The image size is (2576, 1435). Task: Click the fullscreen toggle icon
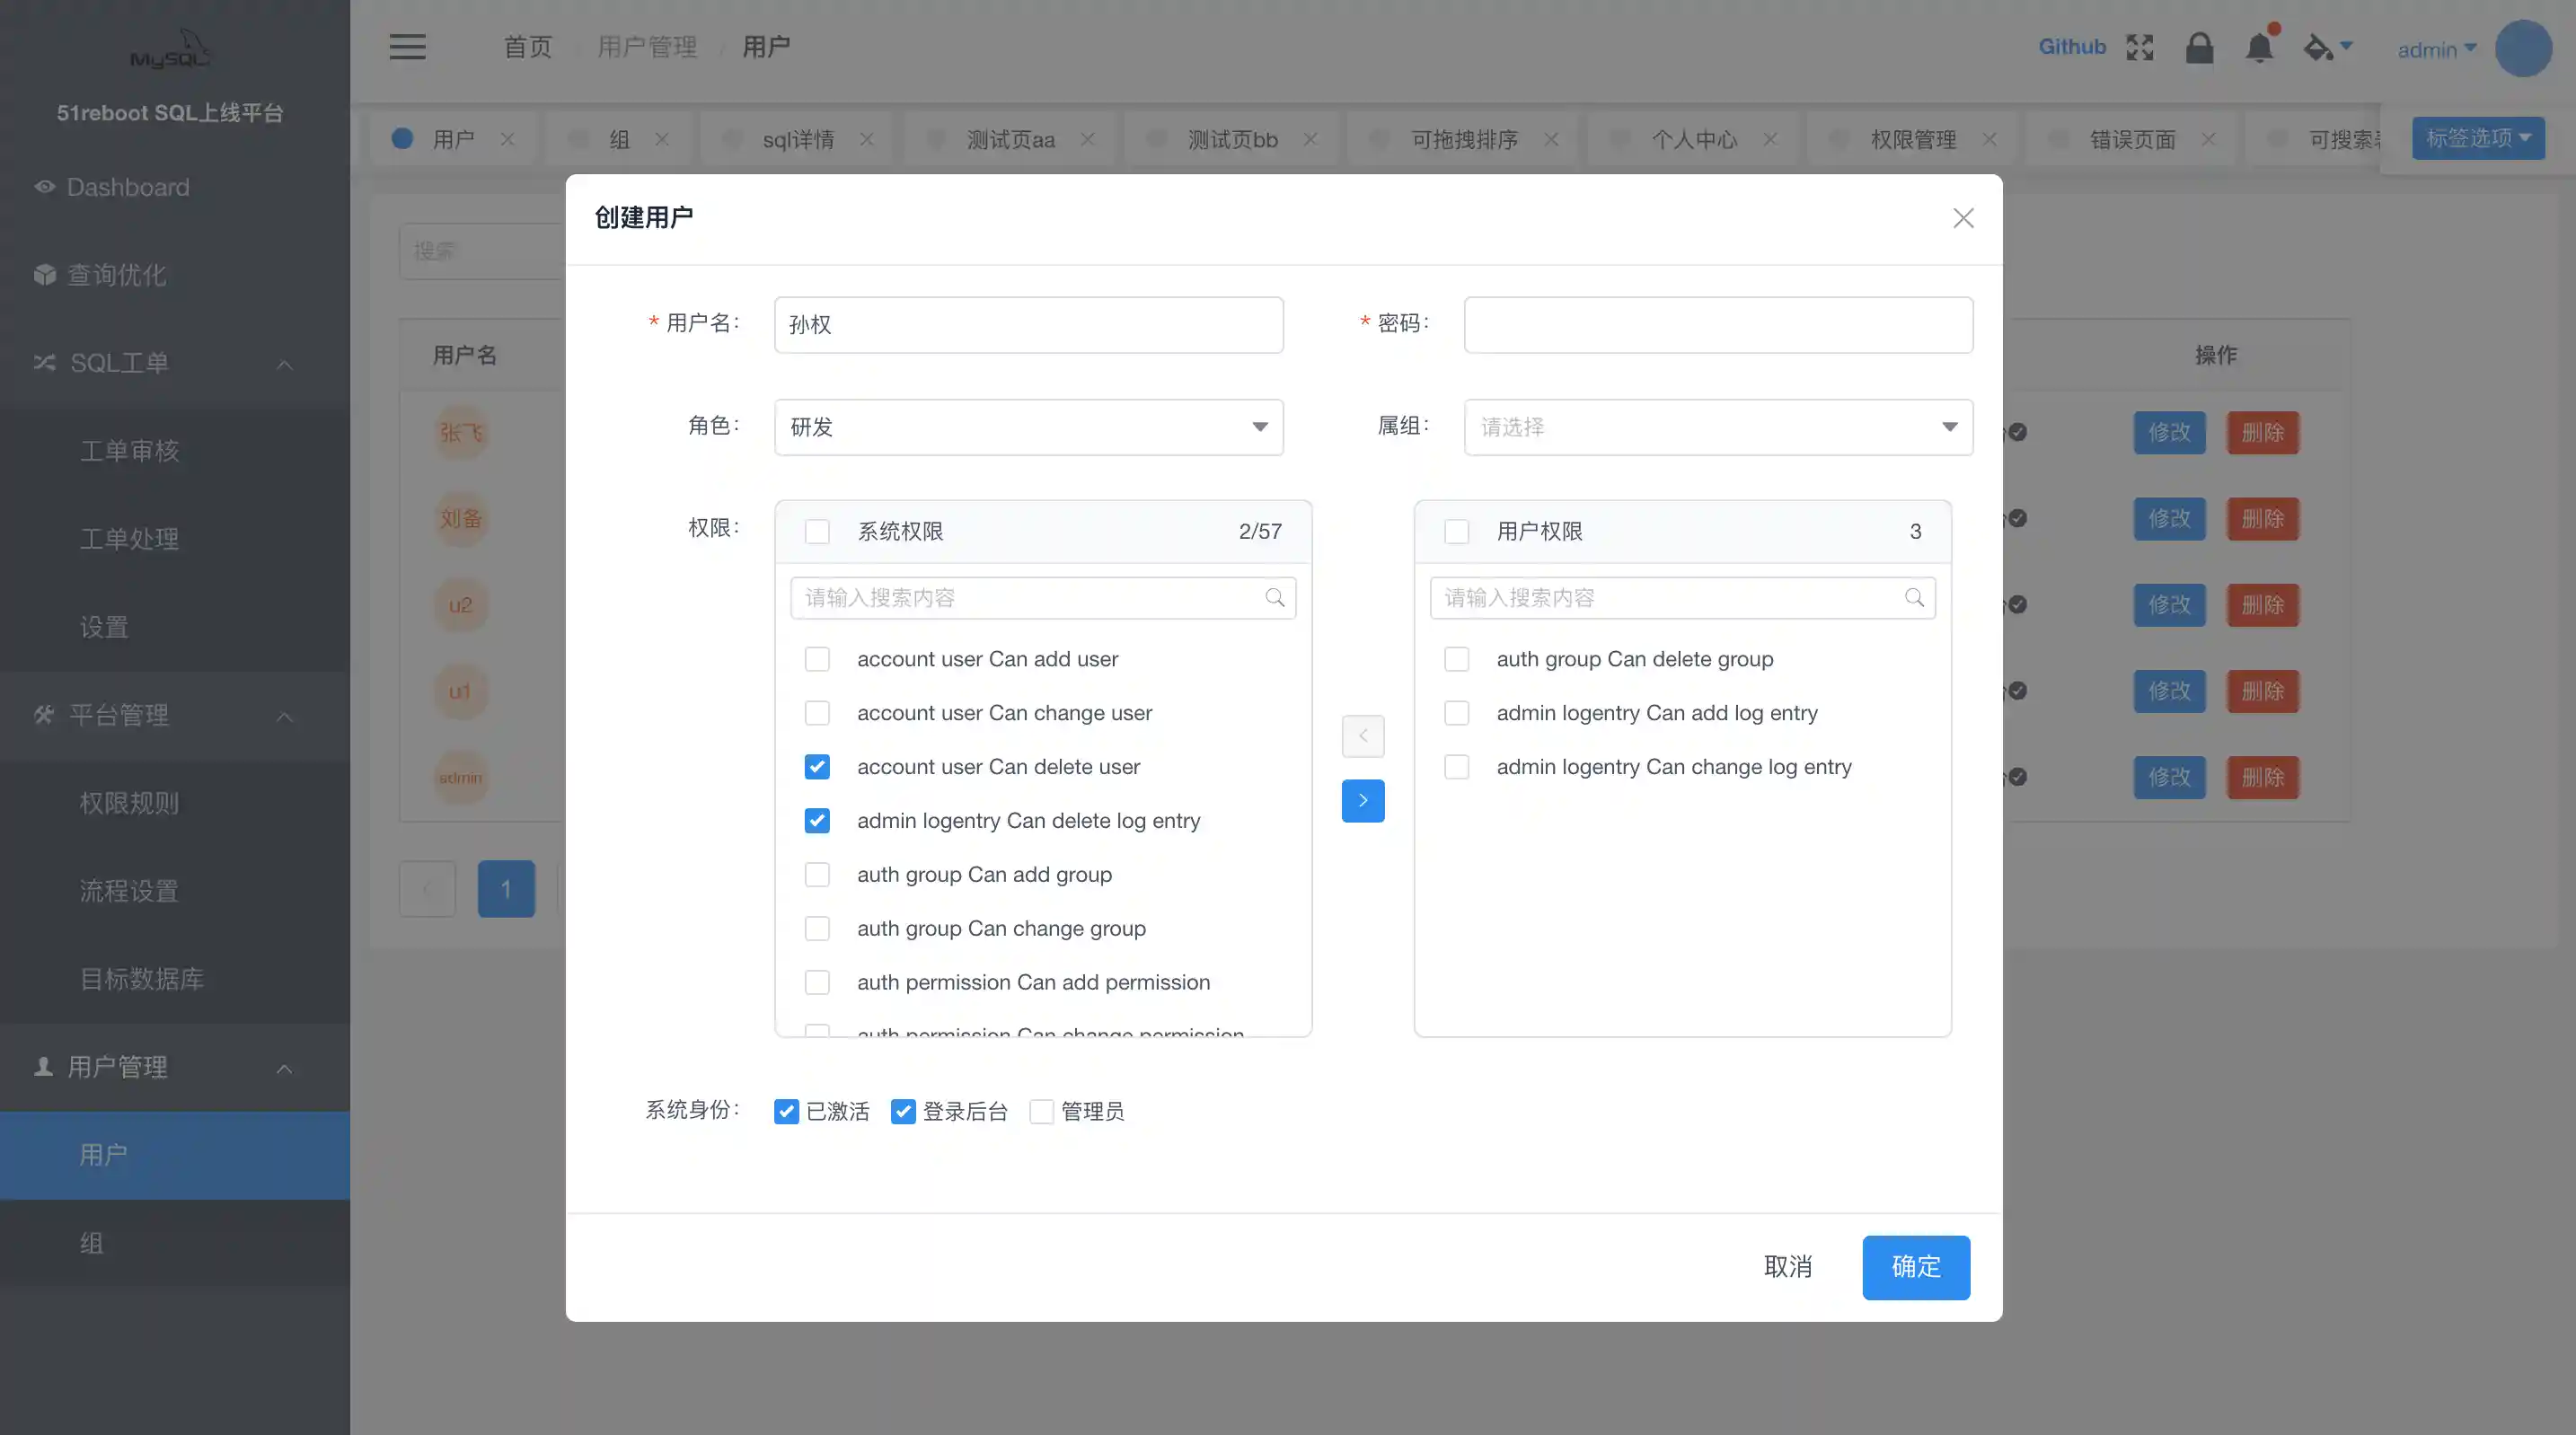2139,47
